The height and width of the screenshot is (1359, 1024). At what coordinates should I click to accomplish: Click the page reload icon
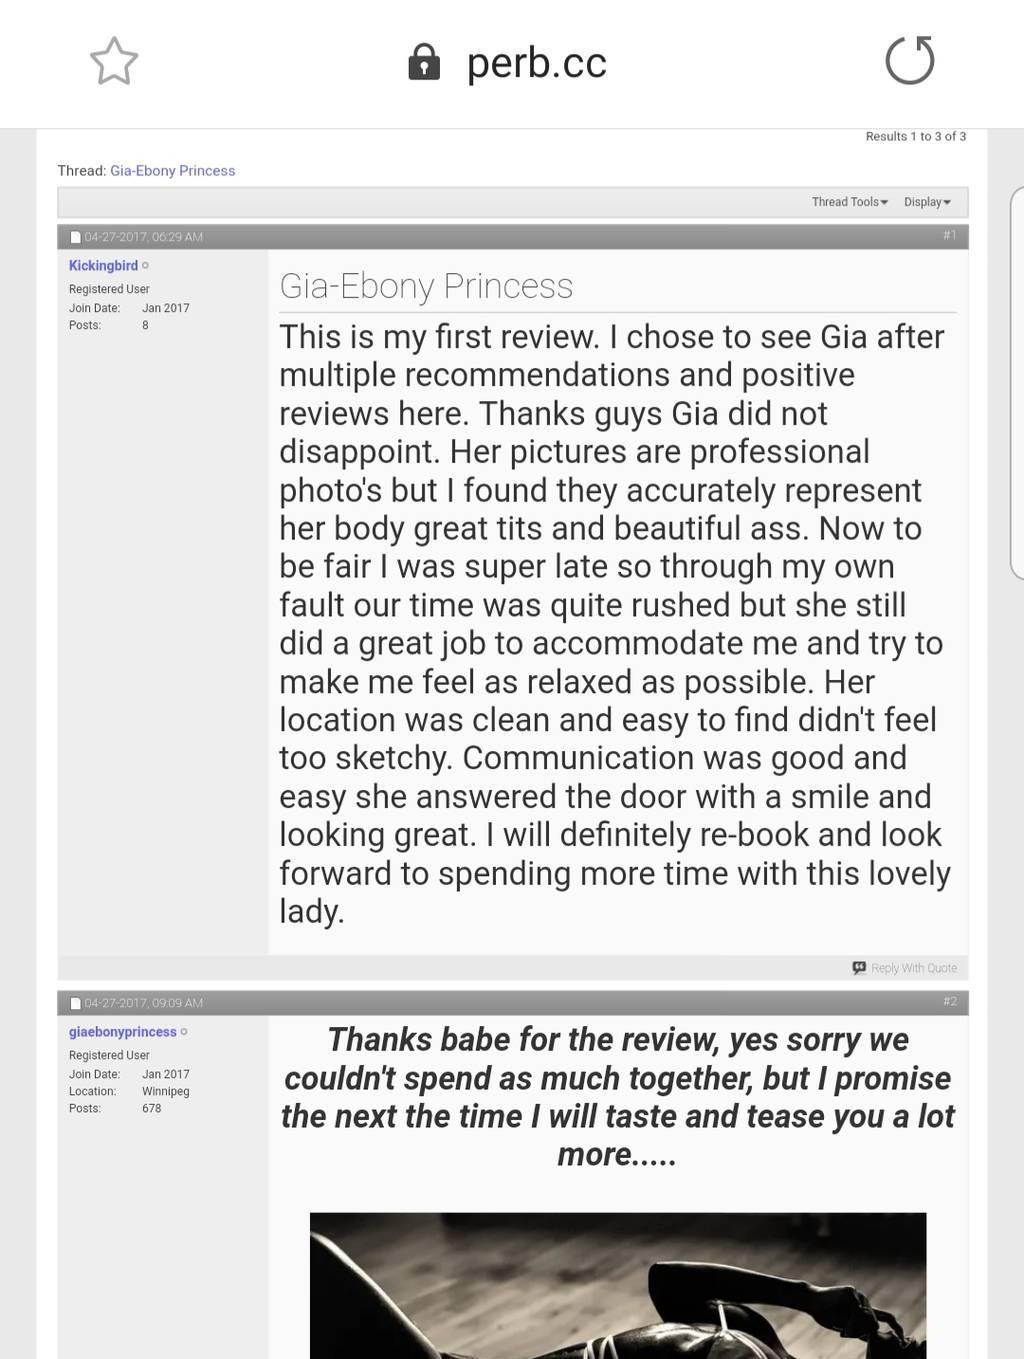(910, 60)
